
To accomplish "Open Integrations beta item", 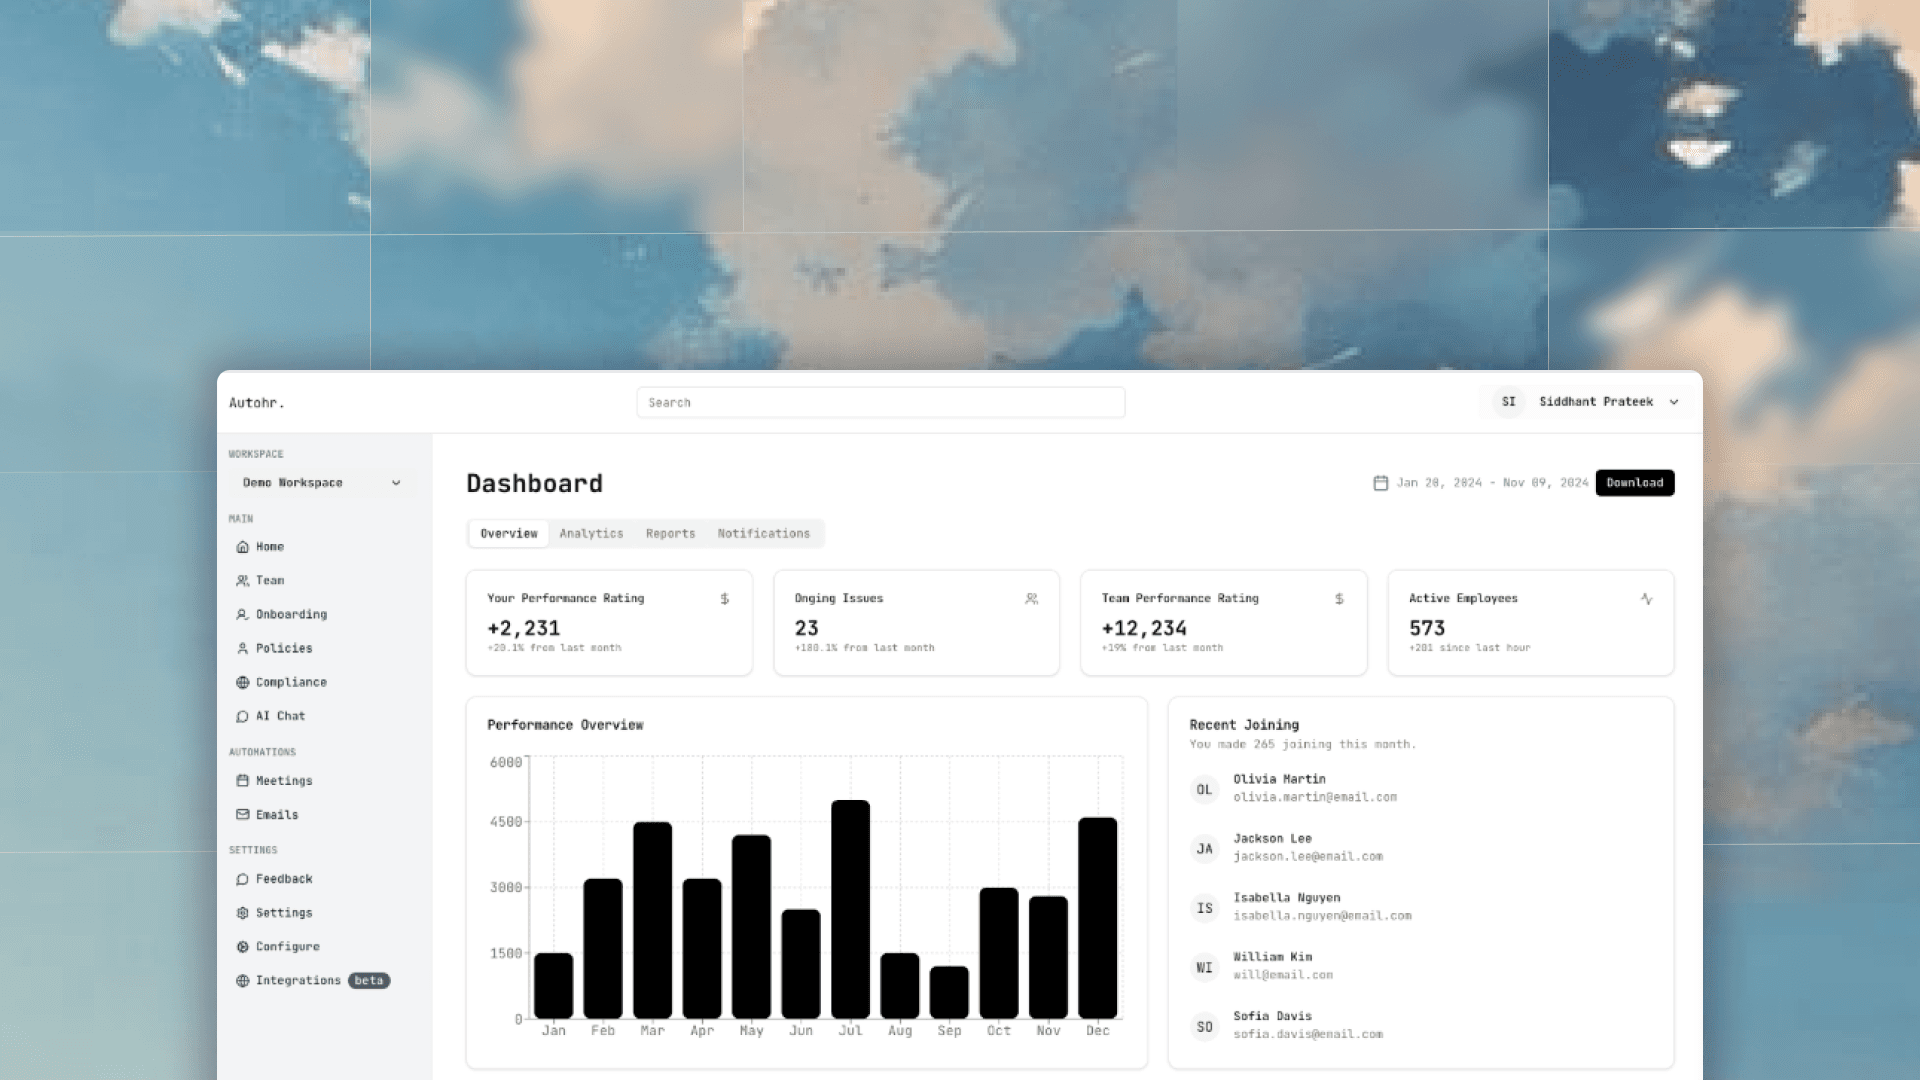I will 298,981.
